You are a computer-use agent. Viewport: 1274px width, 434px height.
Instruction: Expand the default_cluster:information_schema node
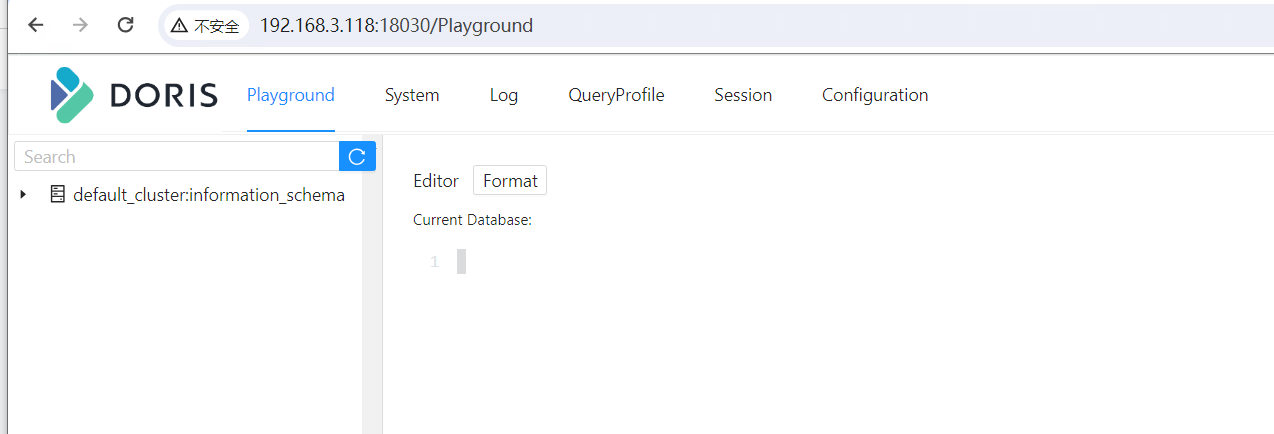[23, 194]
